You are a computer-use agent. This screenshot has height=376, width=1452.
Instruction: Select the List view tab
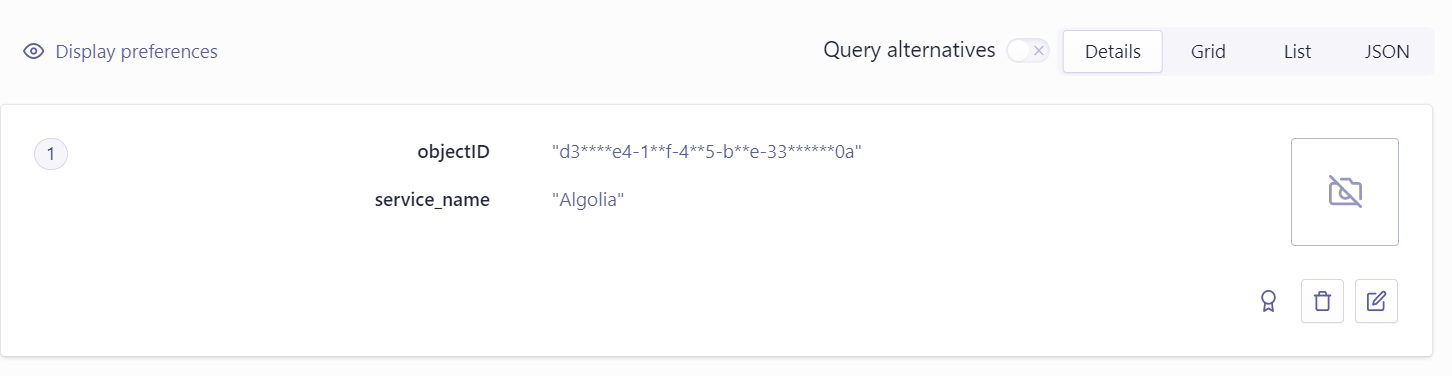1297,52
